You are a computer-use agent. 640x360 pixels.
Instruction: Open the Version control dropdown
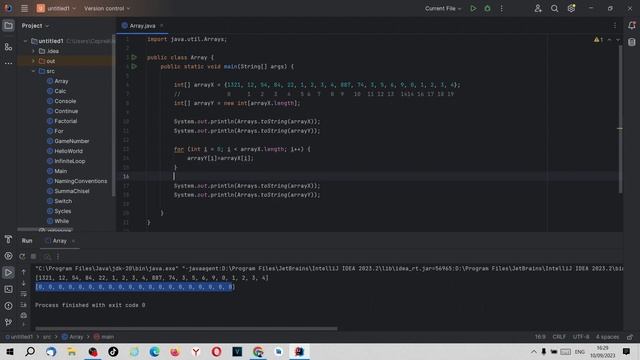pos(107,8)
